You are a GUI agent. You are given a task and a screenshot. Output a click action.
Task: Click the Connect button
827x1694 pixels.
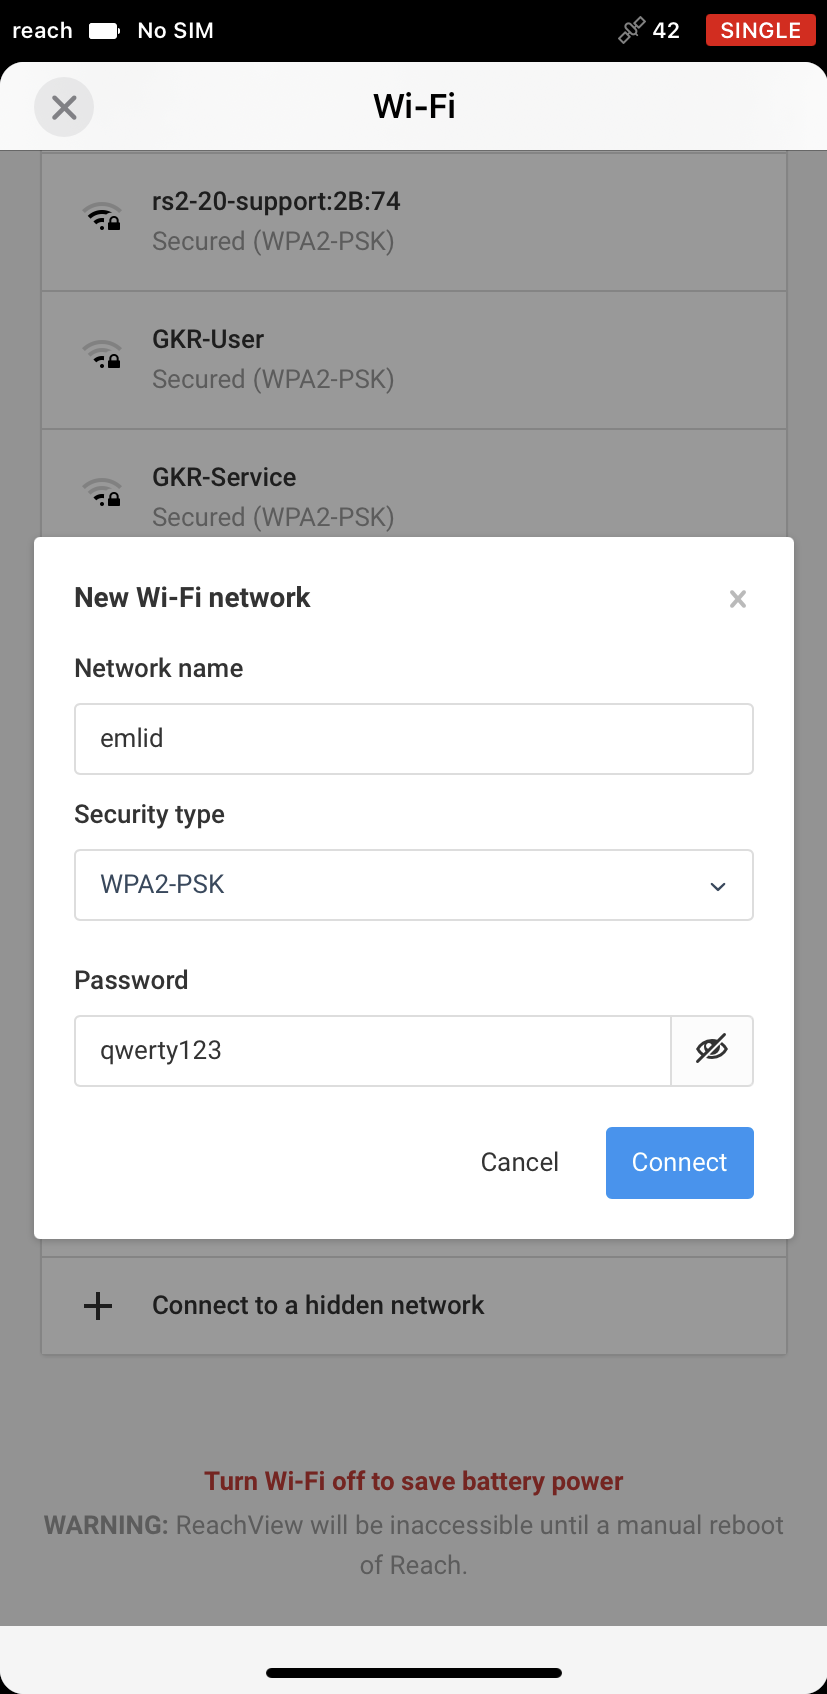coord(680,1163)
